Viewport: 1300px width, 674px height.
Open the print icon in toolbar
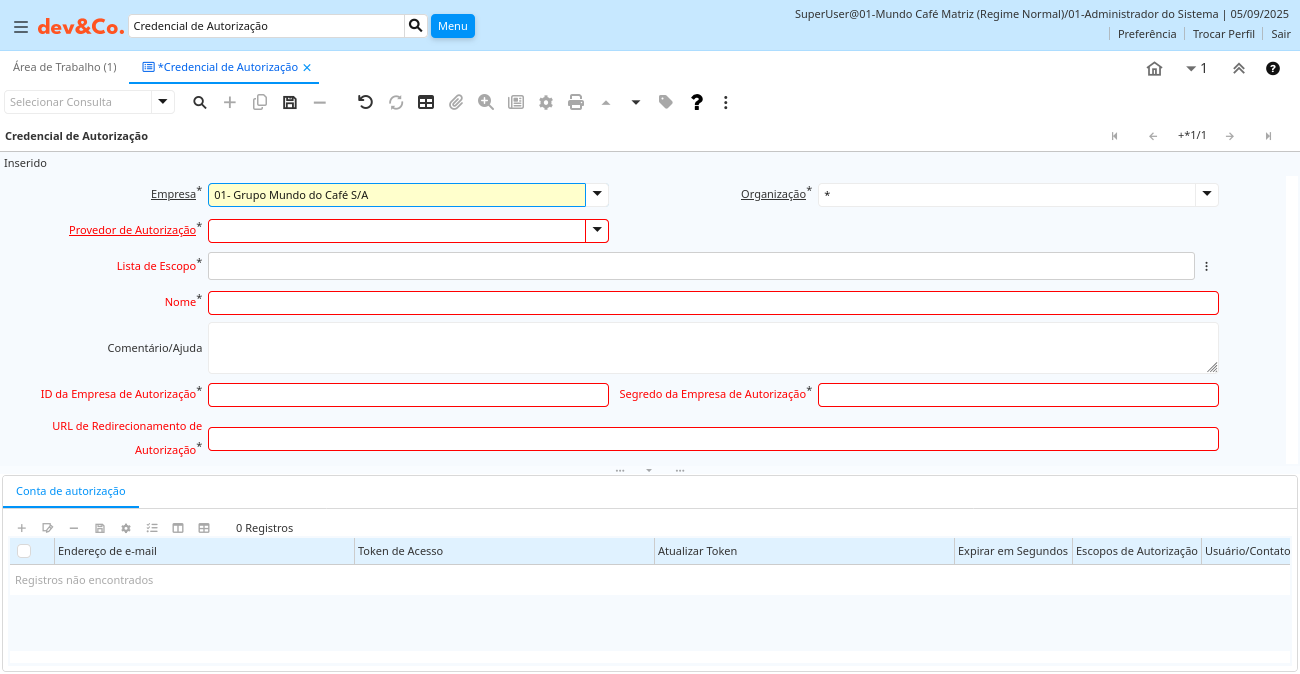click(576, 102)
